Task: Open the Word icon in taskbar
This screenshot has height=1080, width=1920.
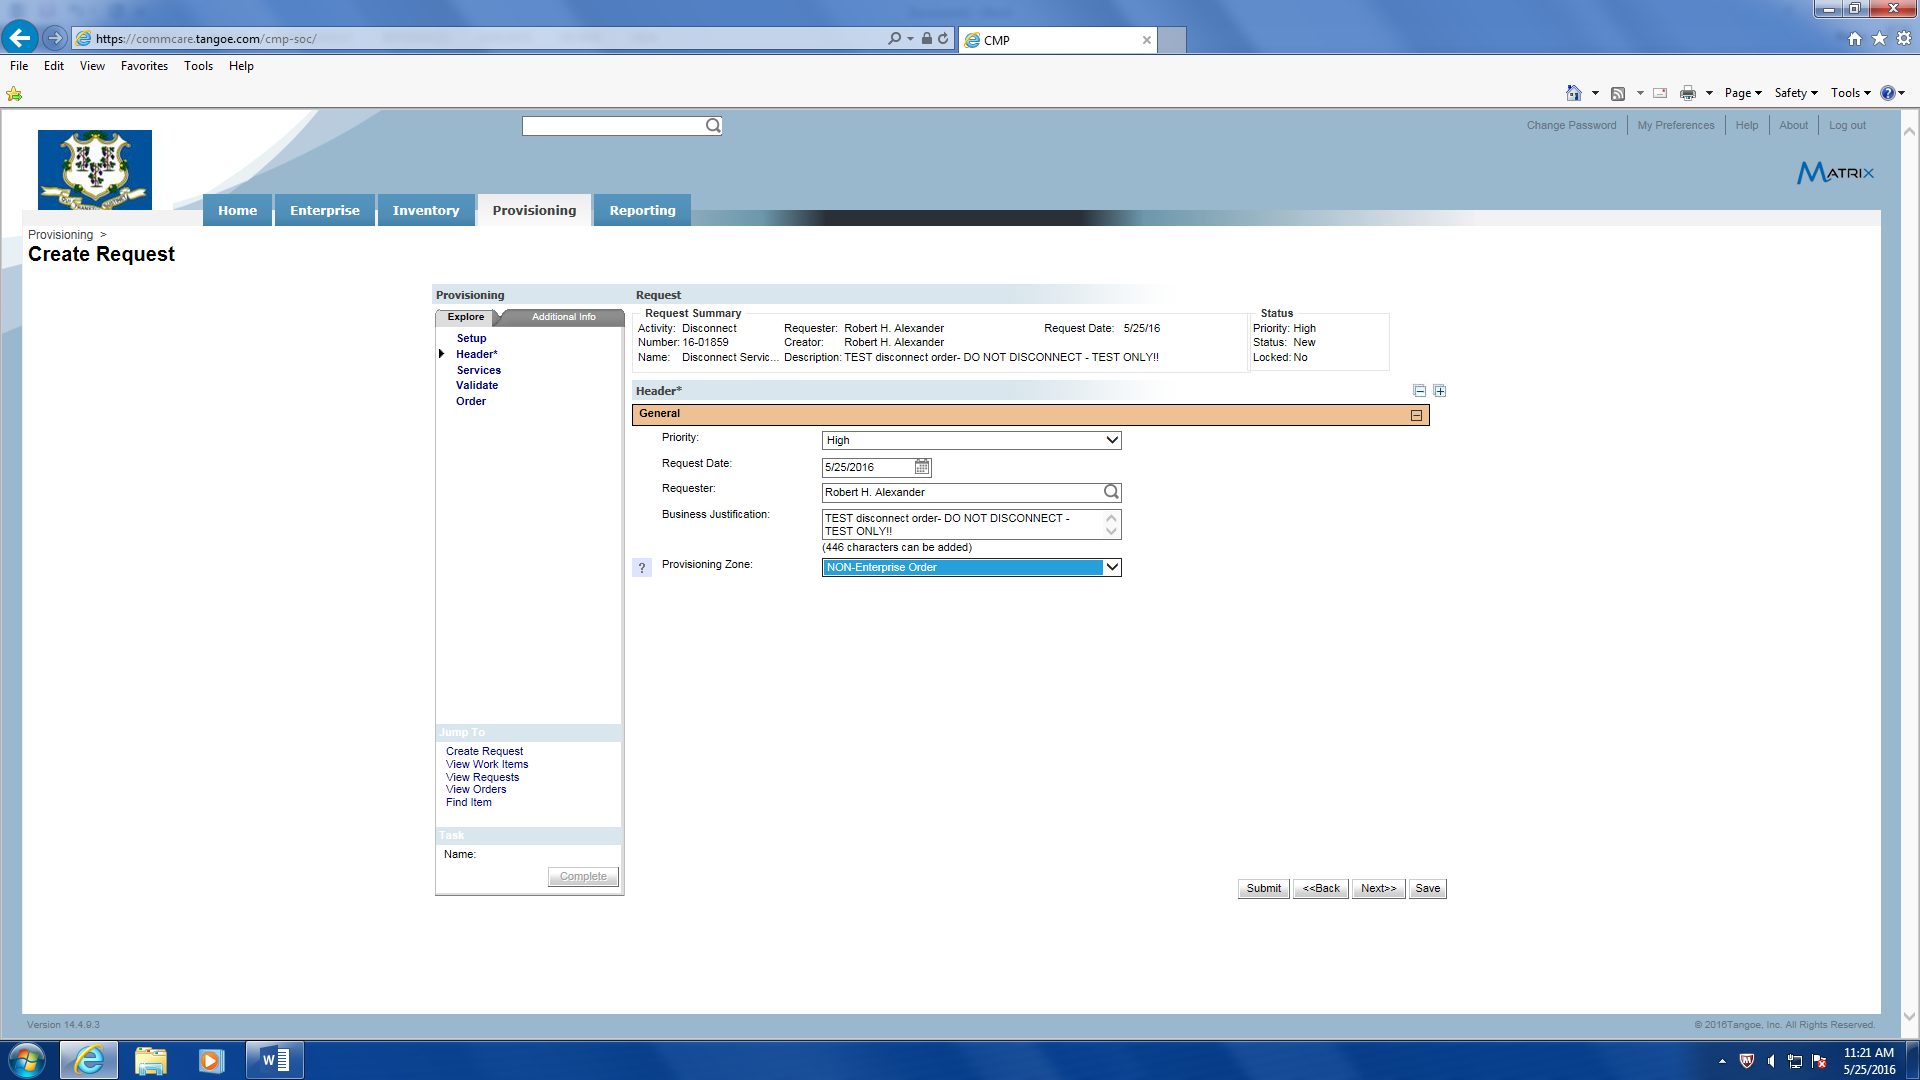Action: click(x=275, y=1060)
